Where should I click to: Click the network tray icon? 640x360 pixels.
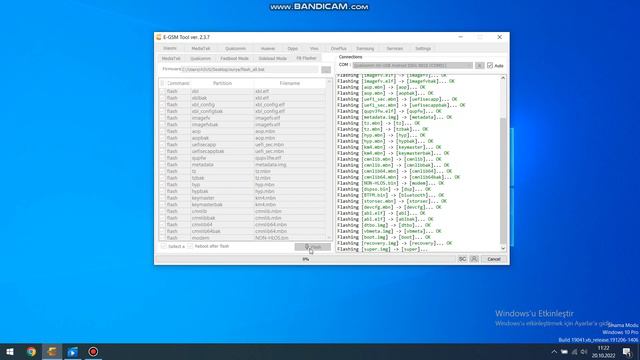tap(574, 352)
